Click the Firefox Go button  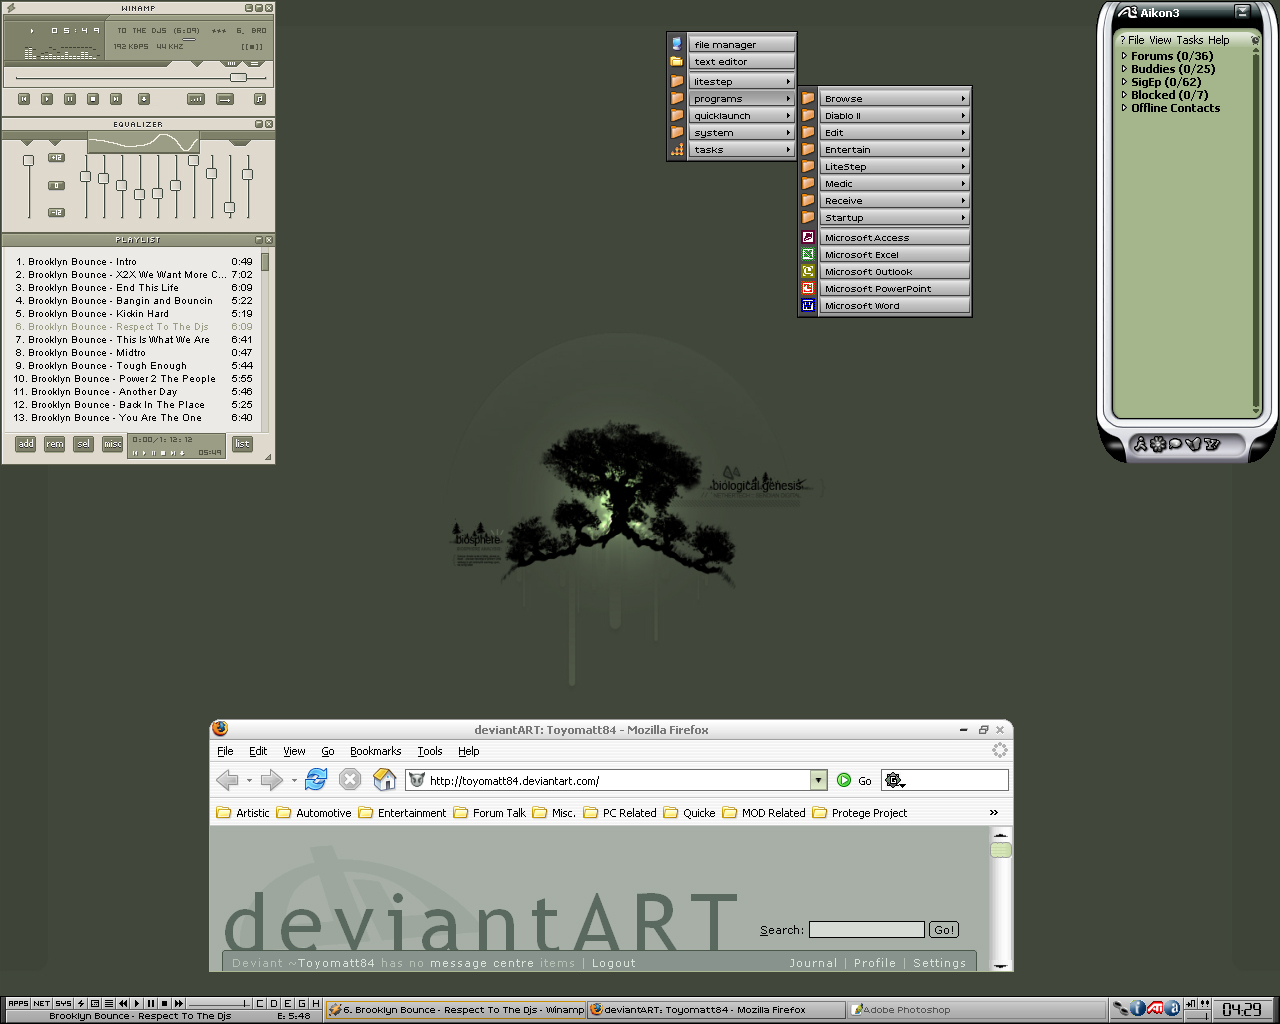coord(854,781)
